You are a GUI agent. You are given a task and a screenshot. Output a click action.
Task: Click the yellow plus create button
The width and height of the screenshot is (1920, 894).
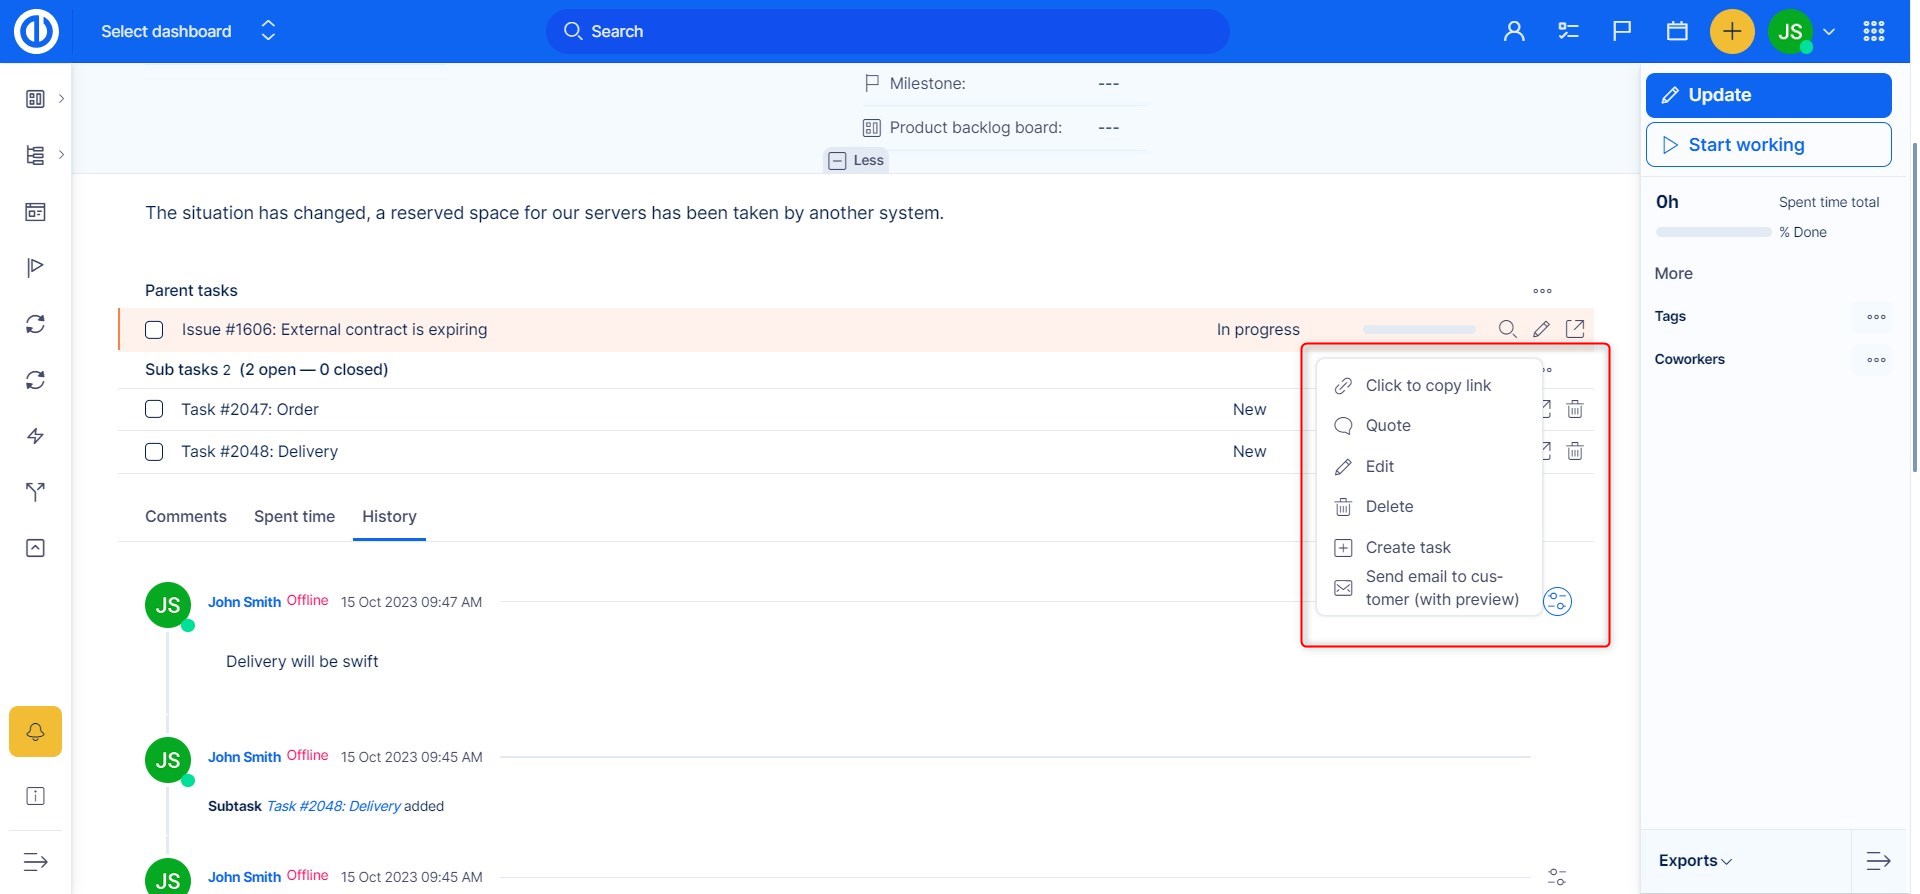point(1732,32)
